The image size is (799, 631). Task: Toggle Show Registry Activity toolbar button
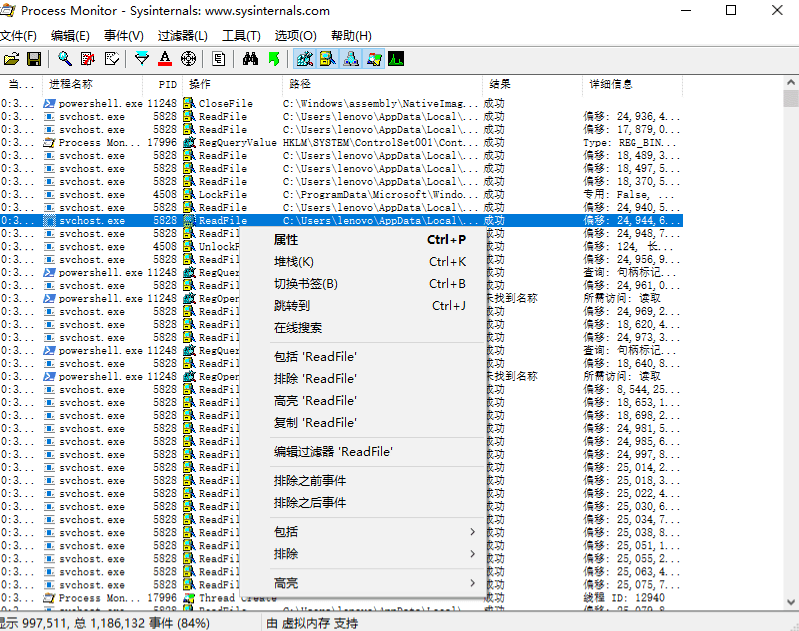tap(305, 59)
